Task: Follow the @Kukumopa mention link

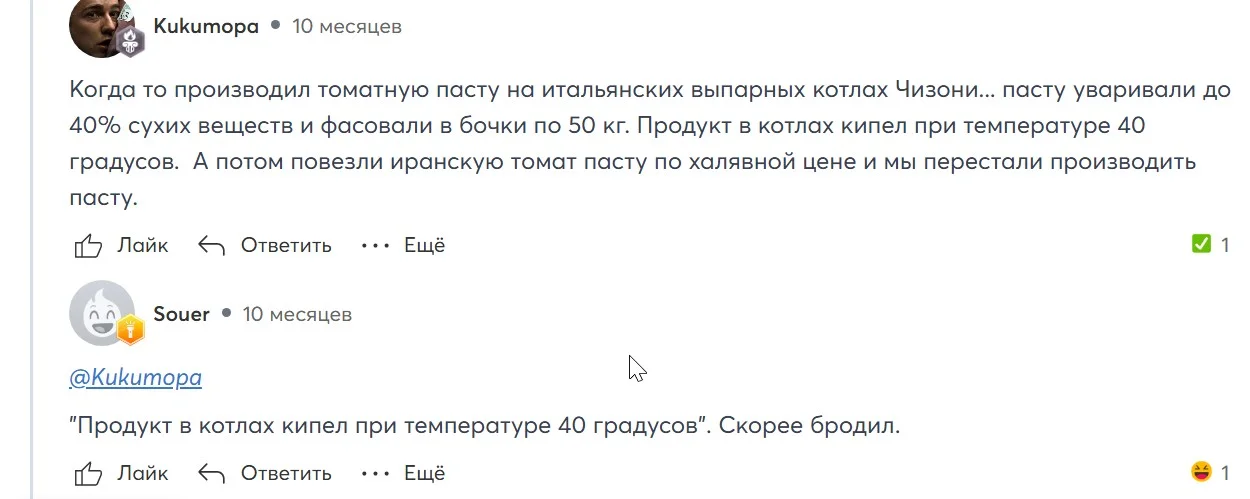Action: [x=136, y=378]
